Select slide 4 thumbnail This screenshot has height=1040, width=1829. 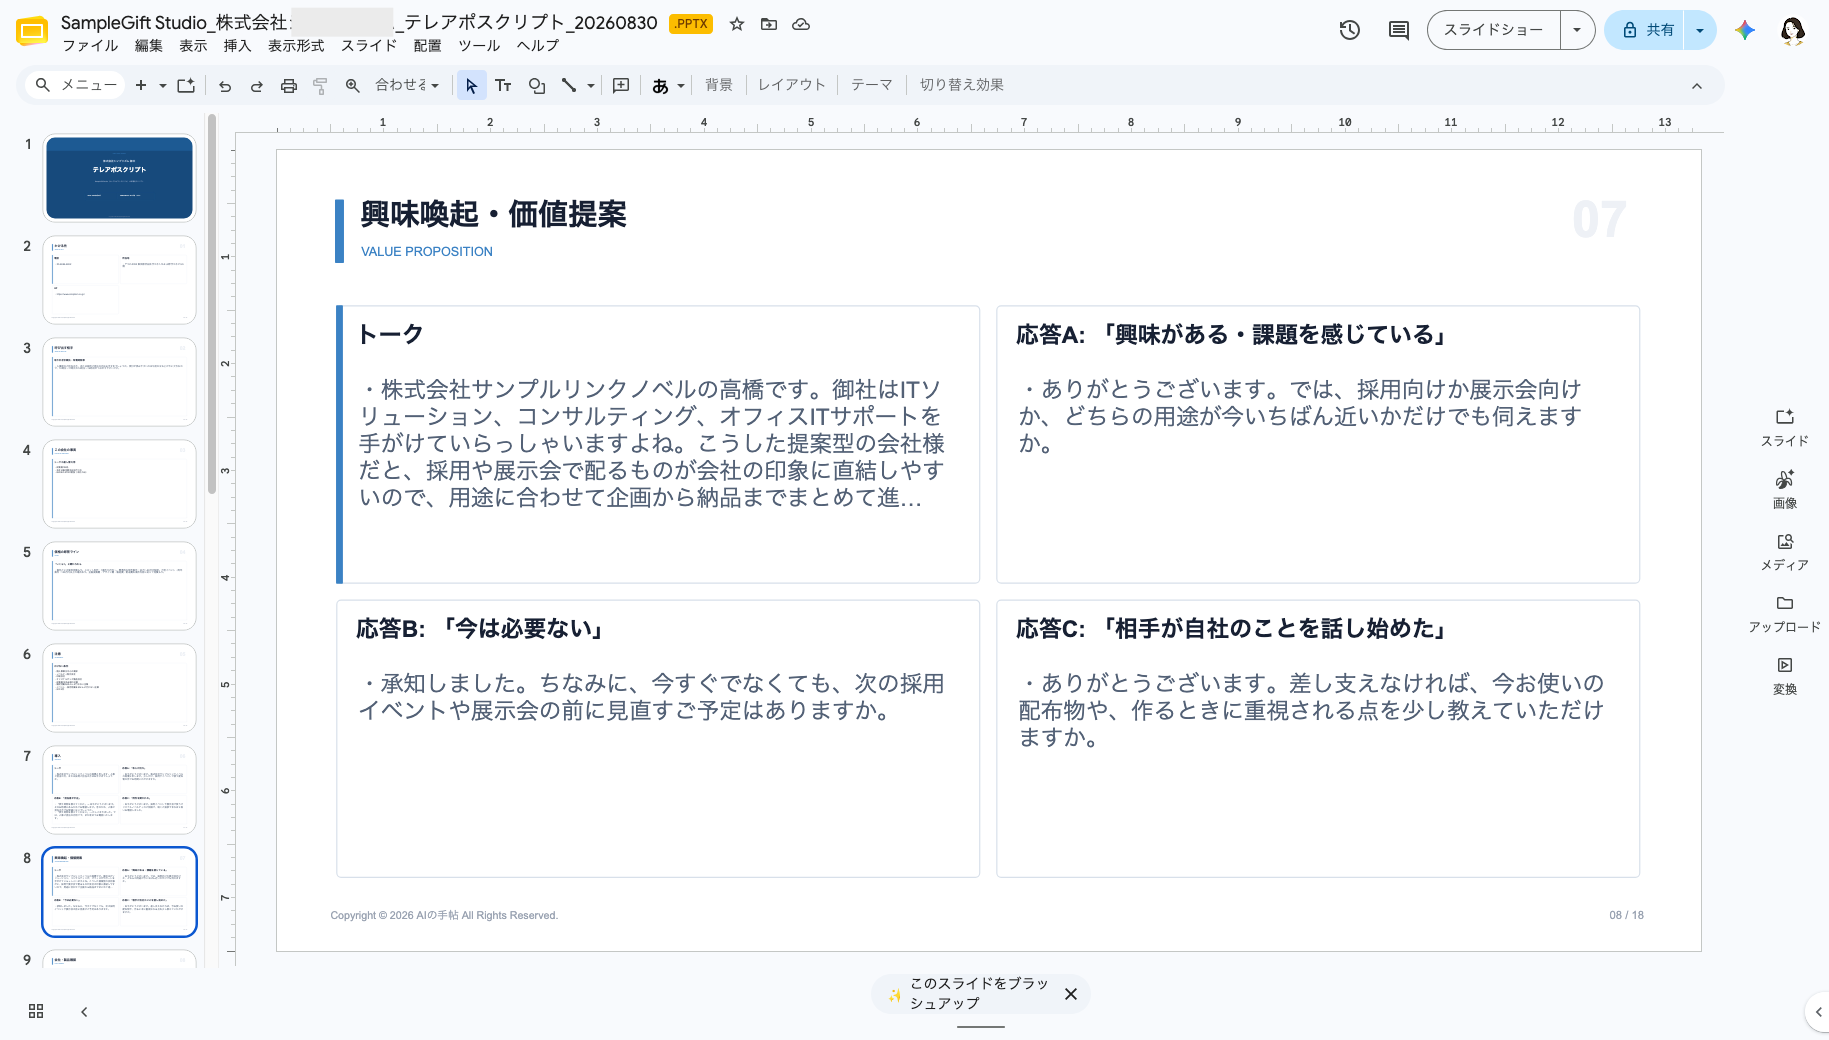(119, 484)
